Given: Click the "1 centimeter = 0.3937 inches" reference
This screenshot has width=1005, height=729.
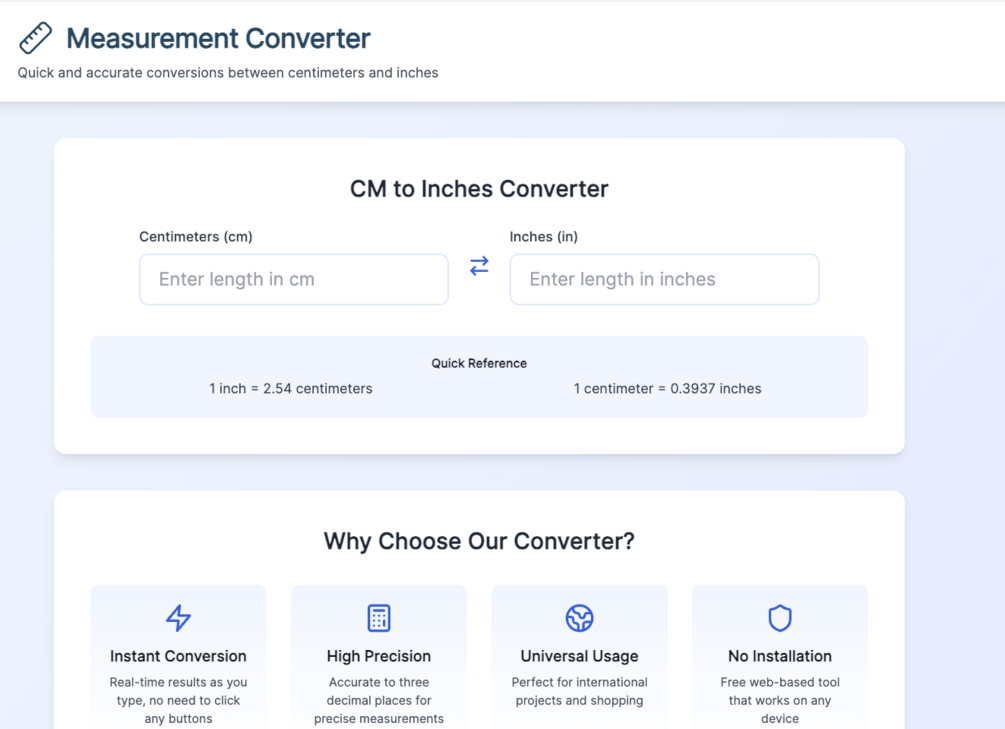Looking at the screenshot, I should pyautogui.click(x=667, y=388).
